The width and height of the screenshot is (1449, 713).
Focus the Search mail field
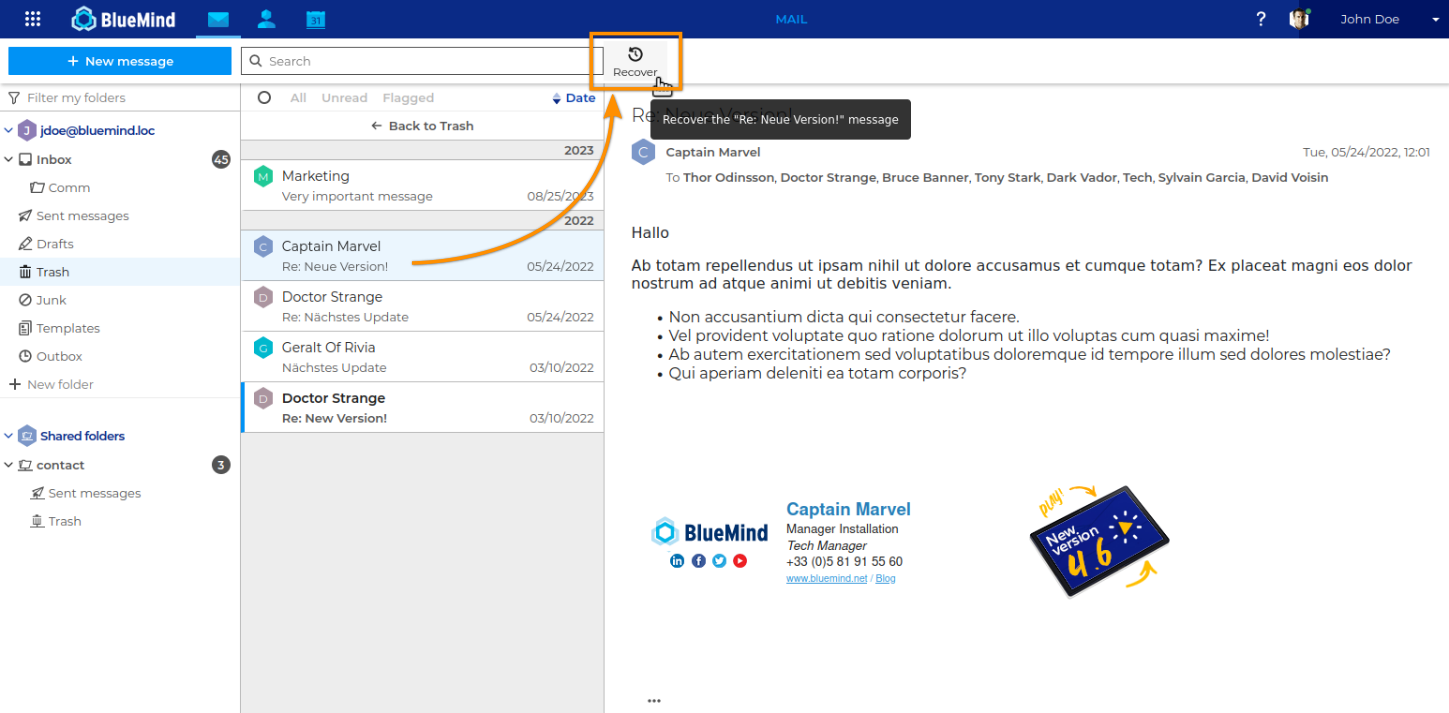(x=422, y=61)
